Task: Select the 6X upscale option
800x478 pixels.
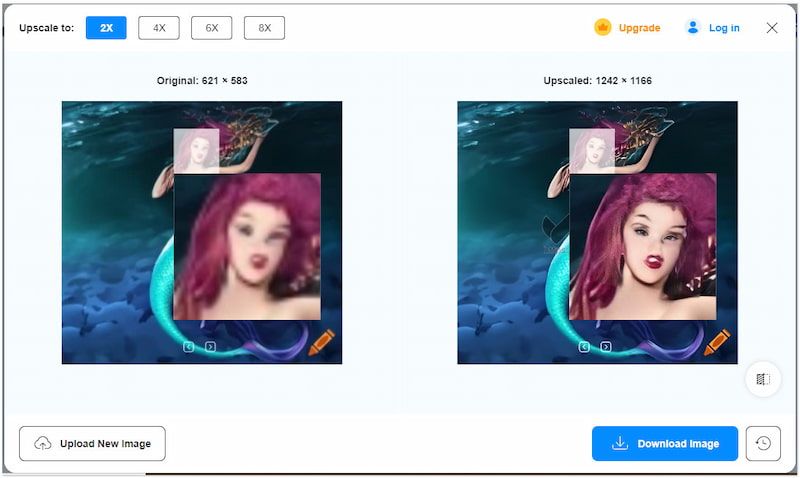Action: (212, 28)
